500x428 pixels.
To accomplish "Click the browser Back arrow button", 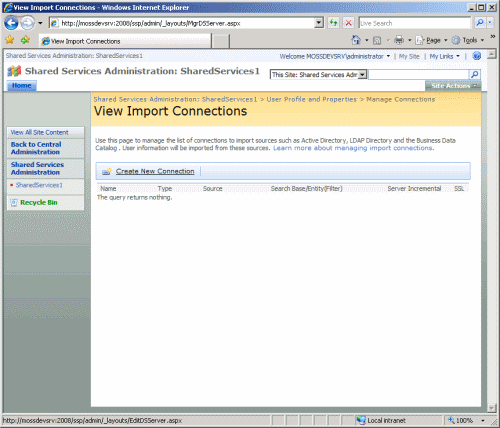I will [11, 23].
